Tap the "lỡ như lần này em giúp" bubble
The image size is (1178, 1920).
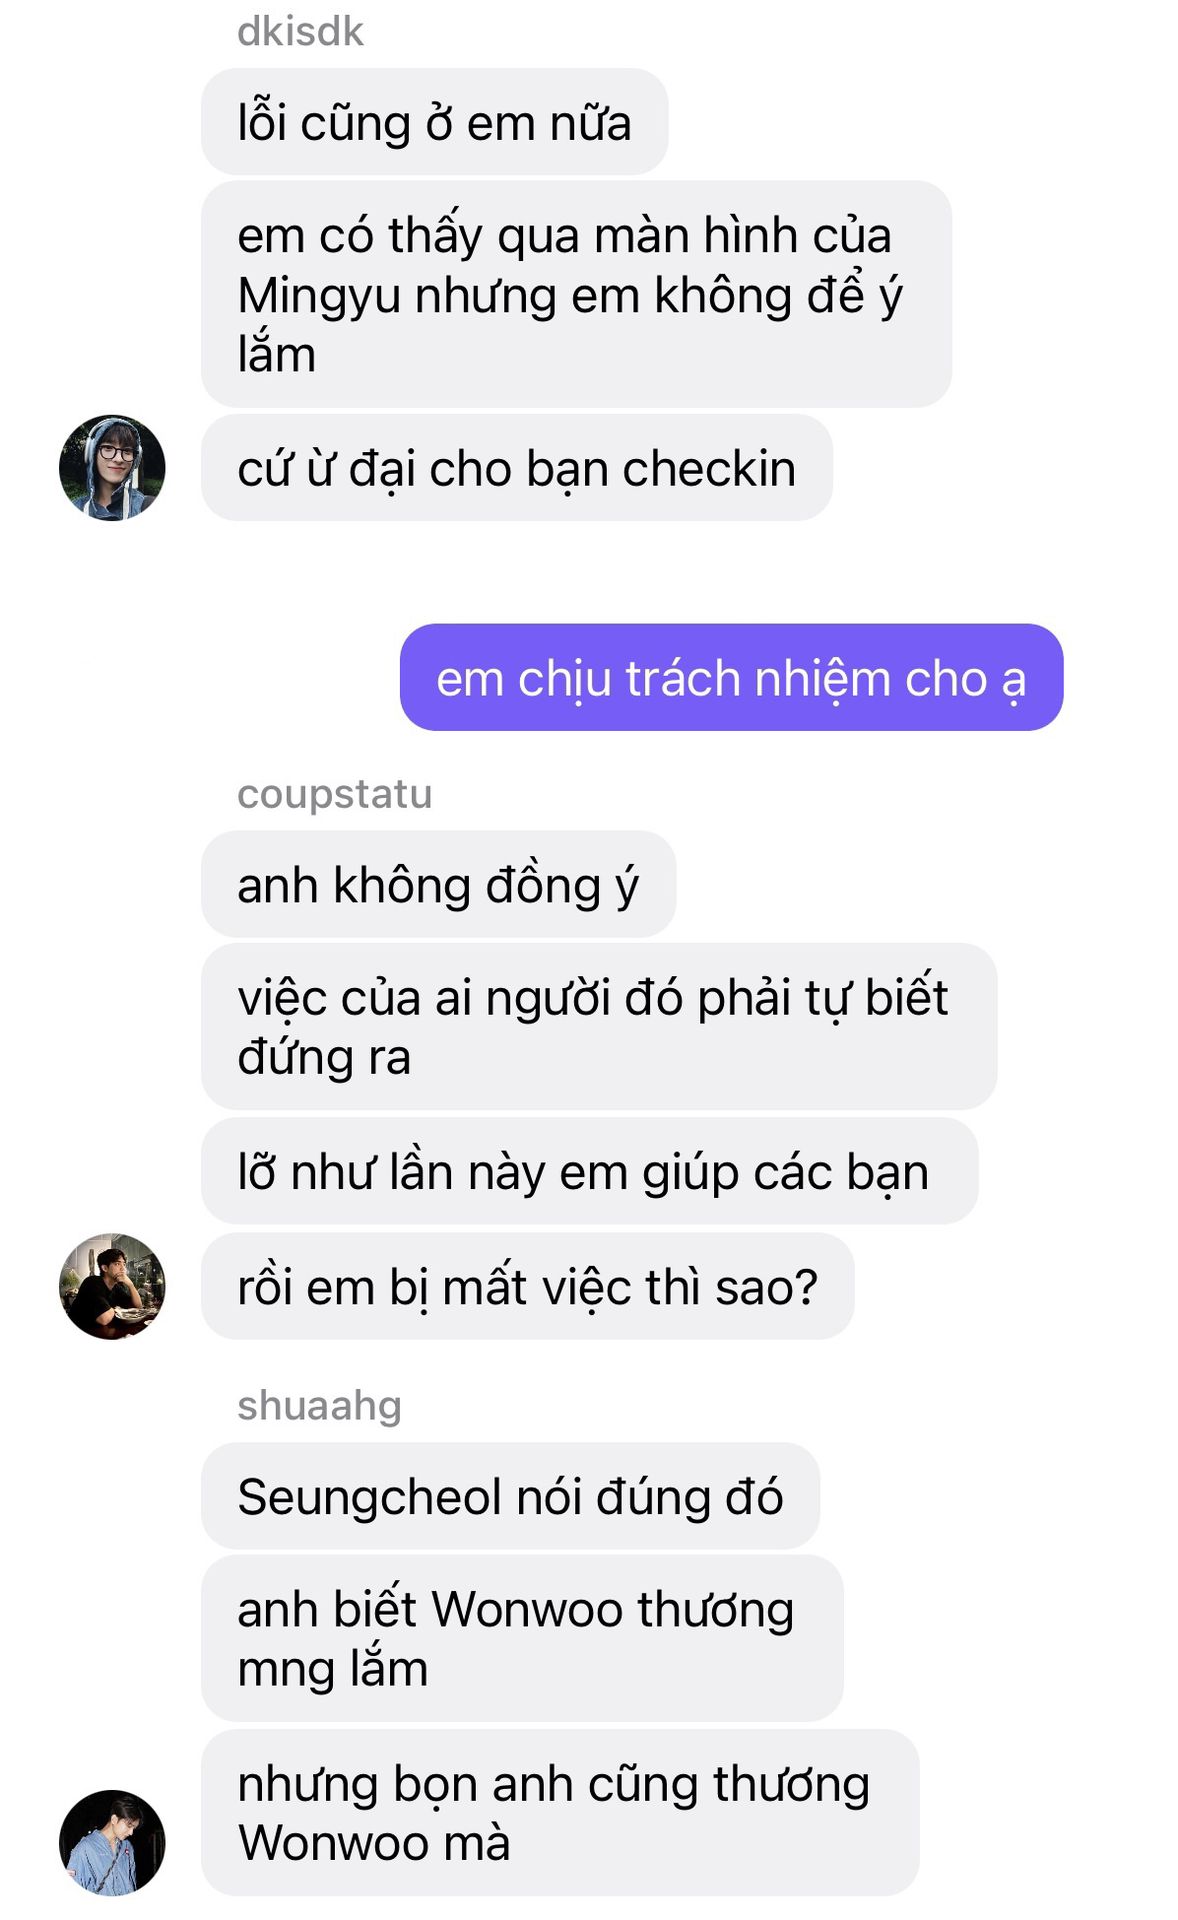589,1171
